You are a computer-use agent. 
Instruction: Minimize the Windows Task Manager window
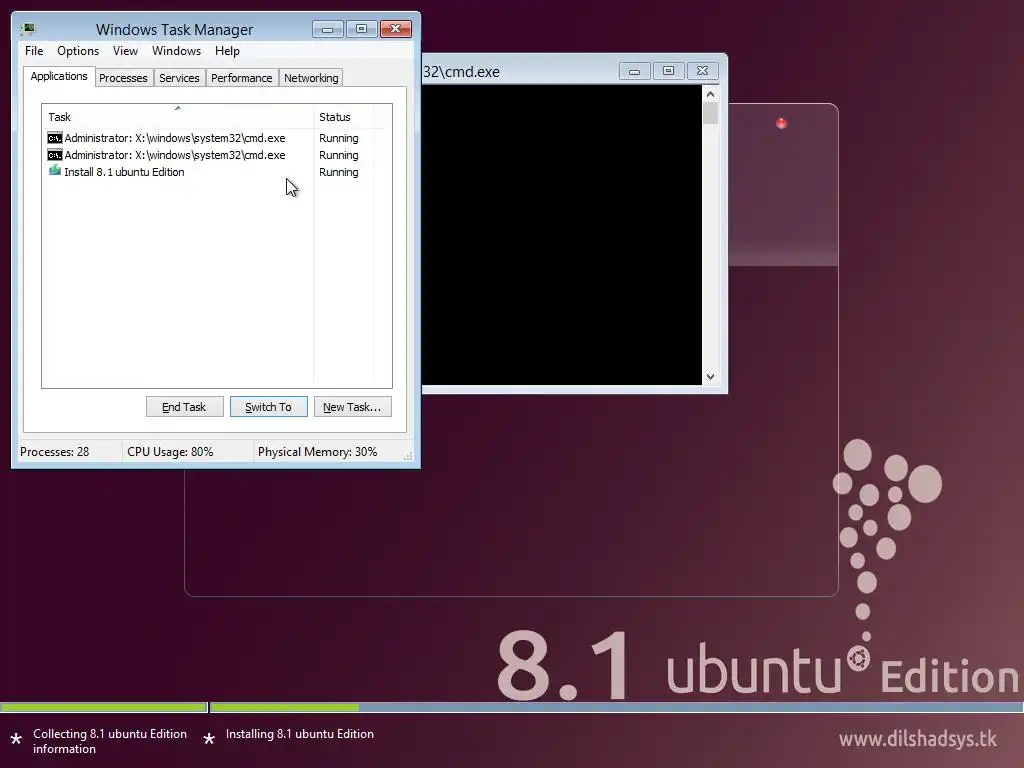coord(327,29)
